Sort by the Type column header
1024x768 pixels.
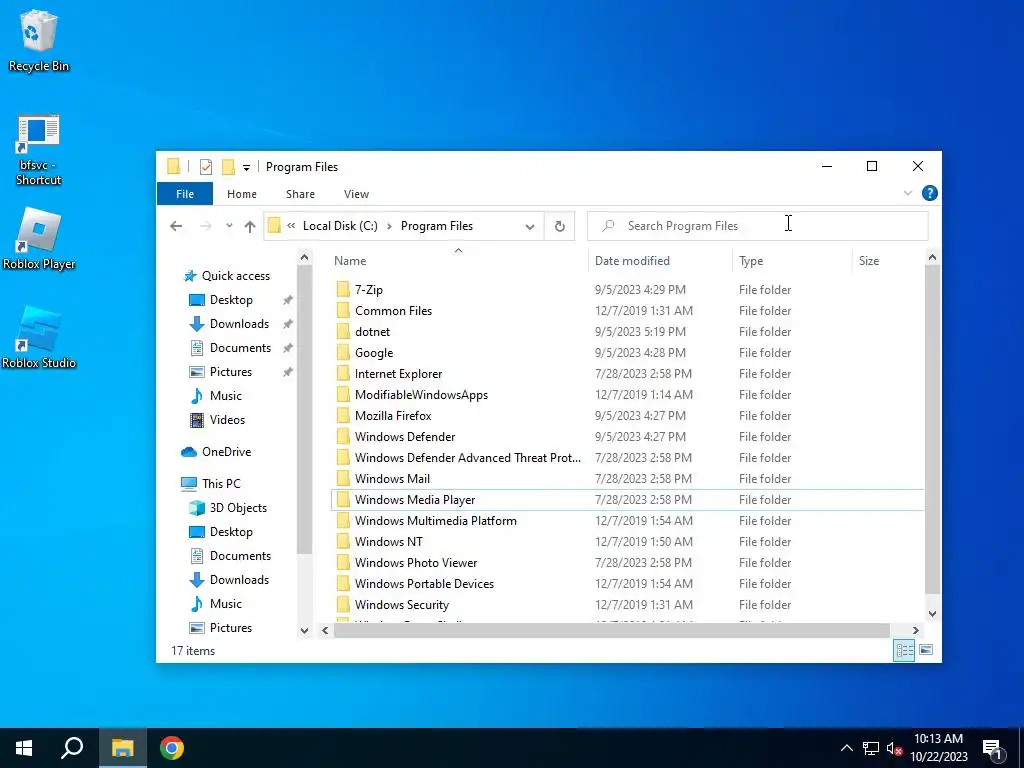751,261
